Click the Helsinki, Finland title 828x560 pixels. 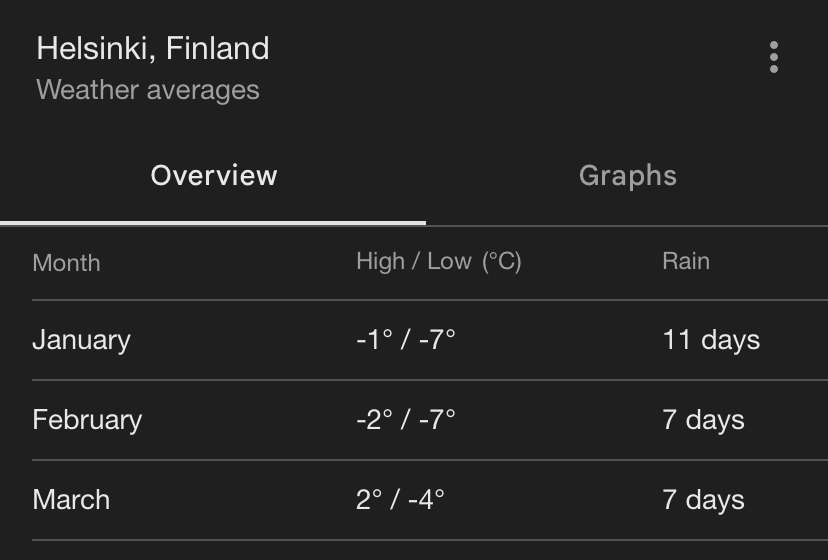[x=153, y=48]
